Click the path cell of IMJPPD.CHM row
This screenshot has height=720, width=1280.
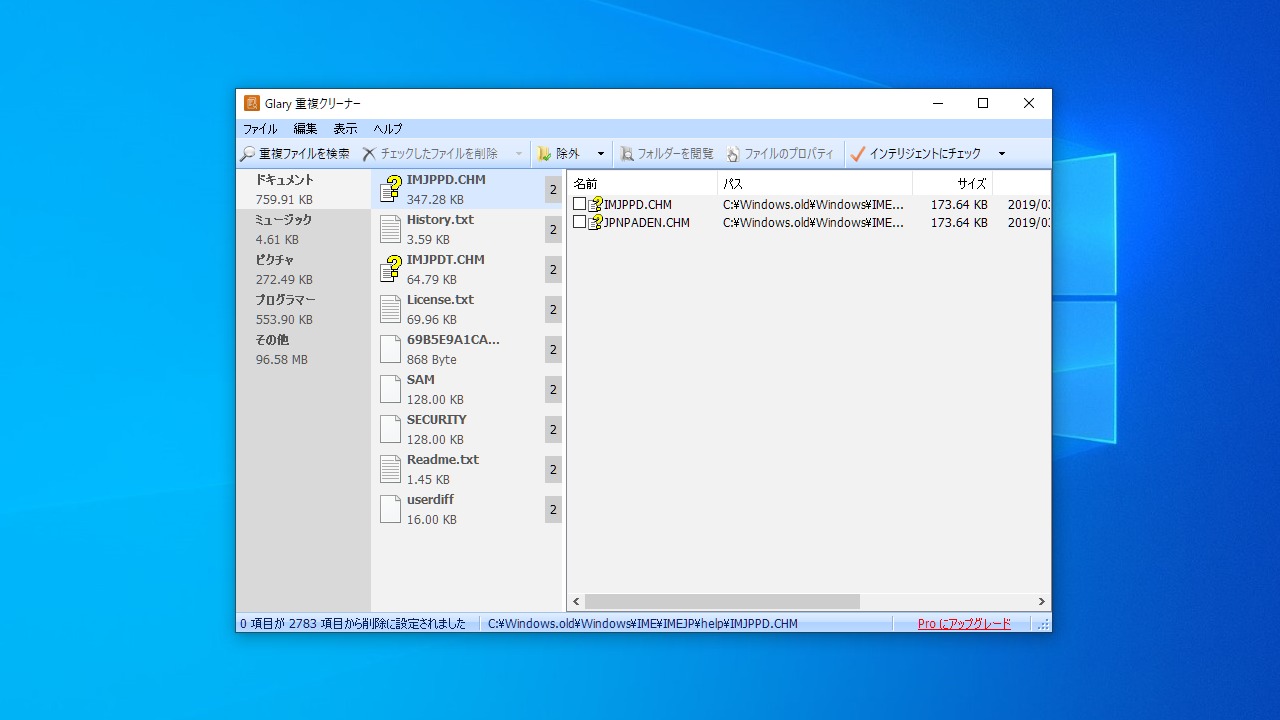click(x=813, y=205)
